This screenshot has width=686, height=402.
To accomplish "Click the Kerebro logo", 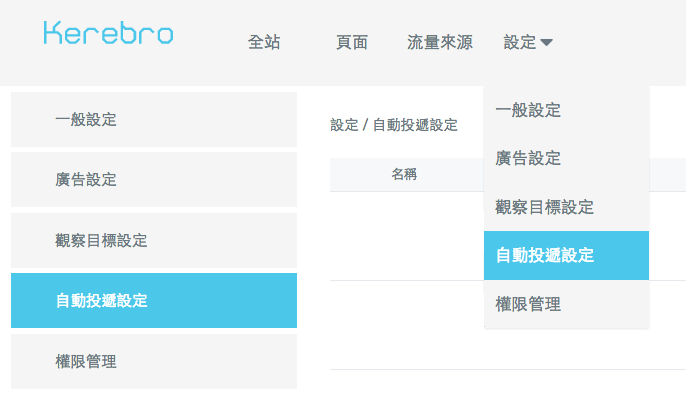I will click(x=108, y=33).
